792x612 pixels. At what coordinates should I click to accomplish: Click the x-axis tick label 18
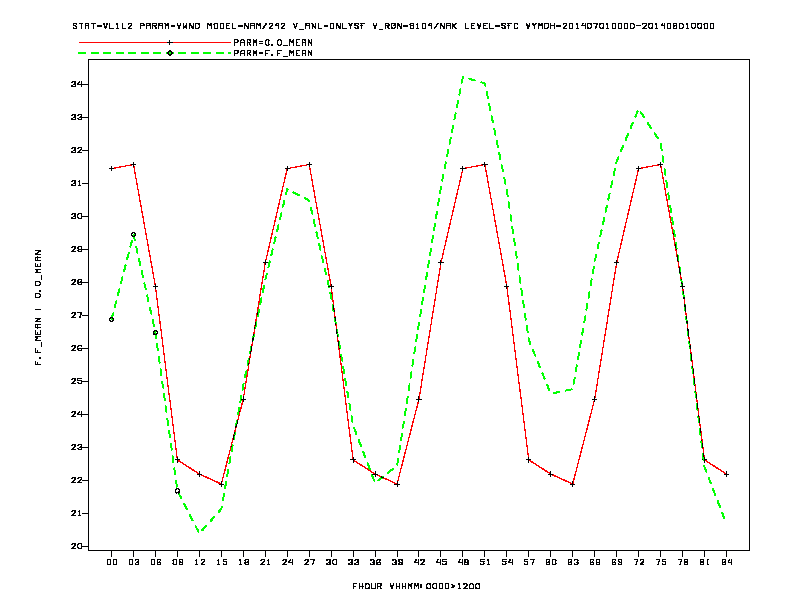point(243,562)
